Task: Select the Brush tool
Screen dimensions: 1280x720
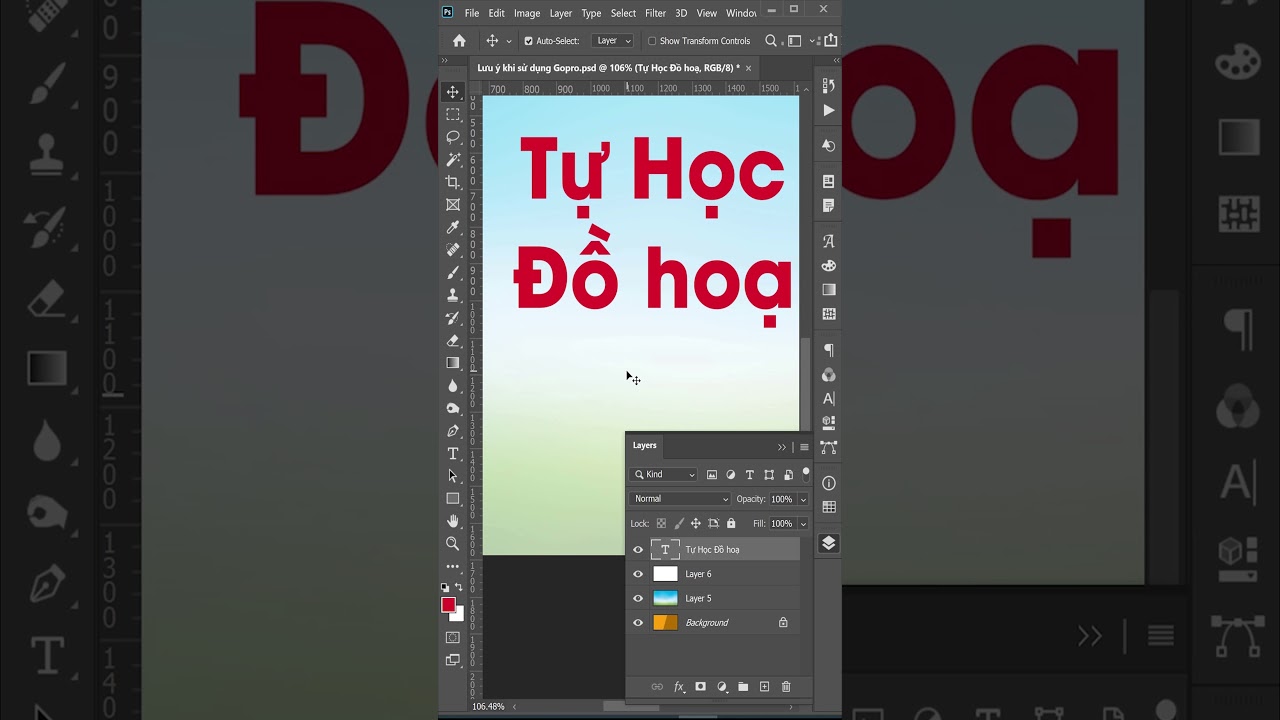Action: click(x=453, y=273)
